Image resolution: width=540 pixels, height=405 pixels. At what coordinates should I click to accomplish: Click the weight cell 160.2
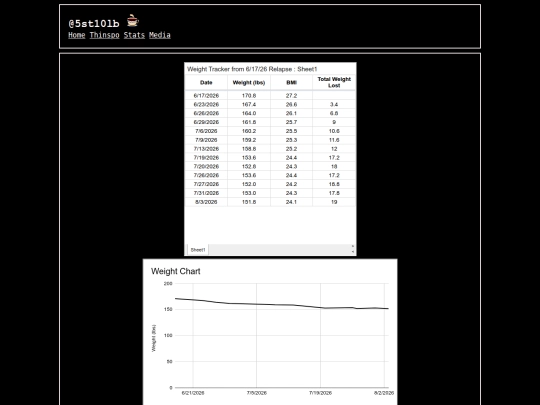(249, 131)
